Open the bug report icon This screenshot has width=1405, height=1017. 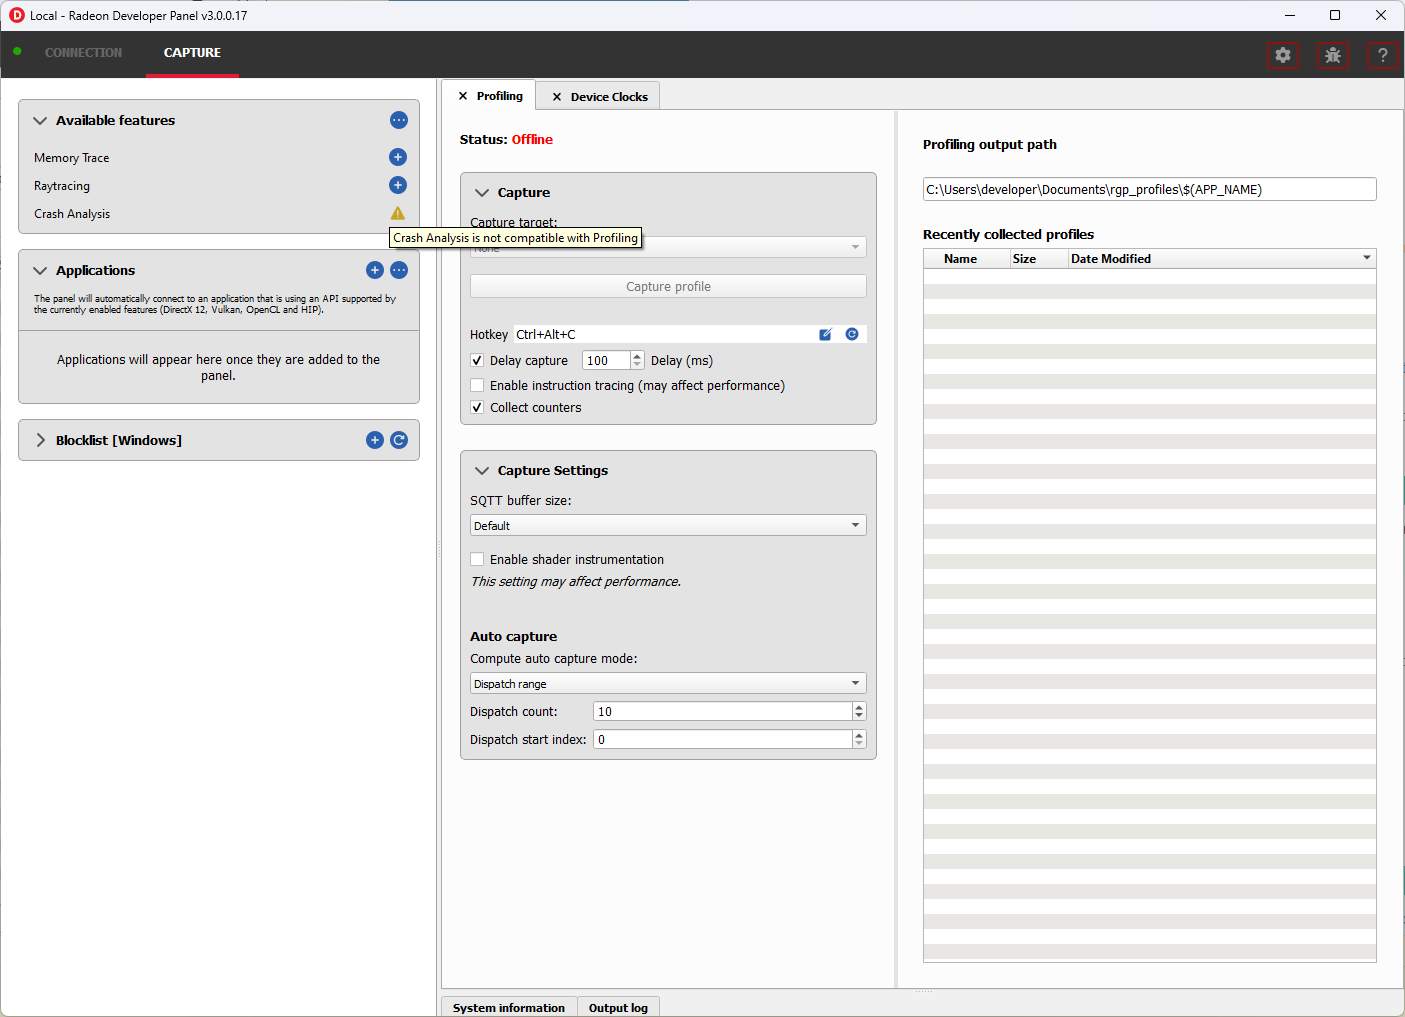coord(1333,55)
